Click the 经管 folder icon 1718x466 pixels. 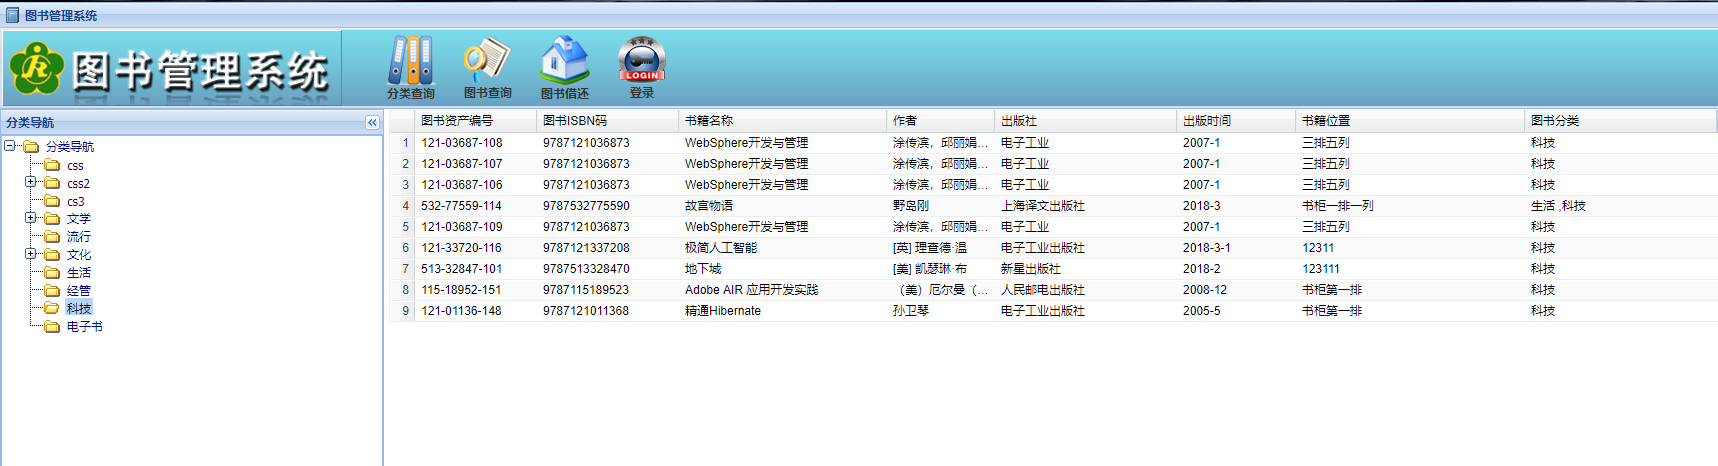click(52, 290)
